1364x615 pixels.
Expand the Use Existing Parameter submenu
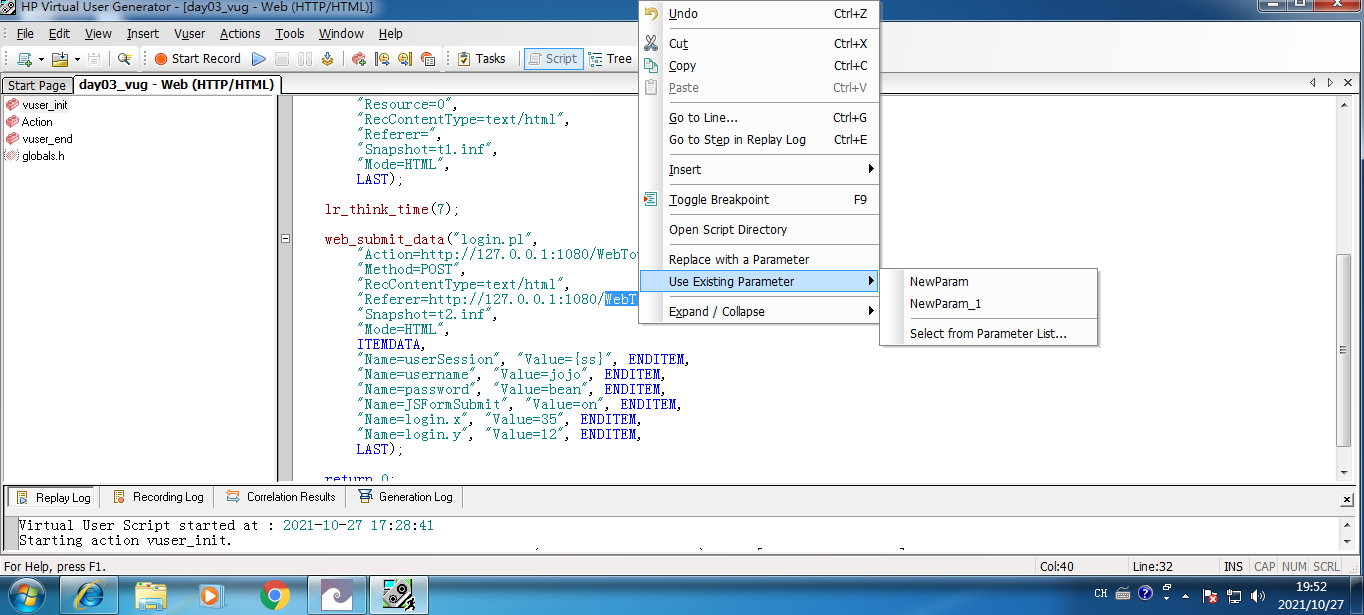[758, 282]
